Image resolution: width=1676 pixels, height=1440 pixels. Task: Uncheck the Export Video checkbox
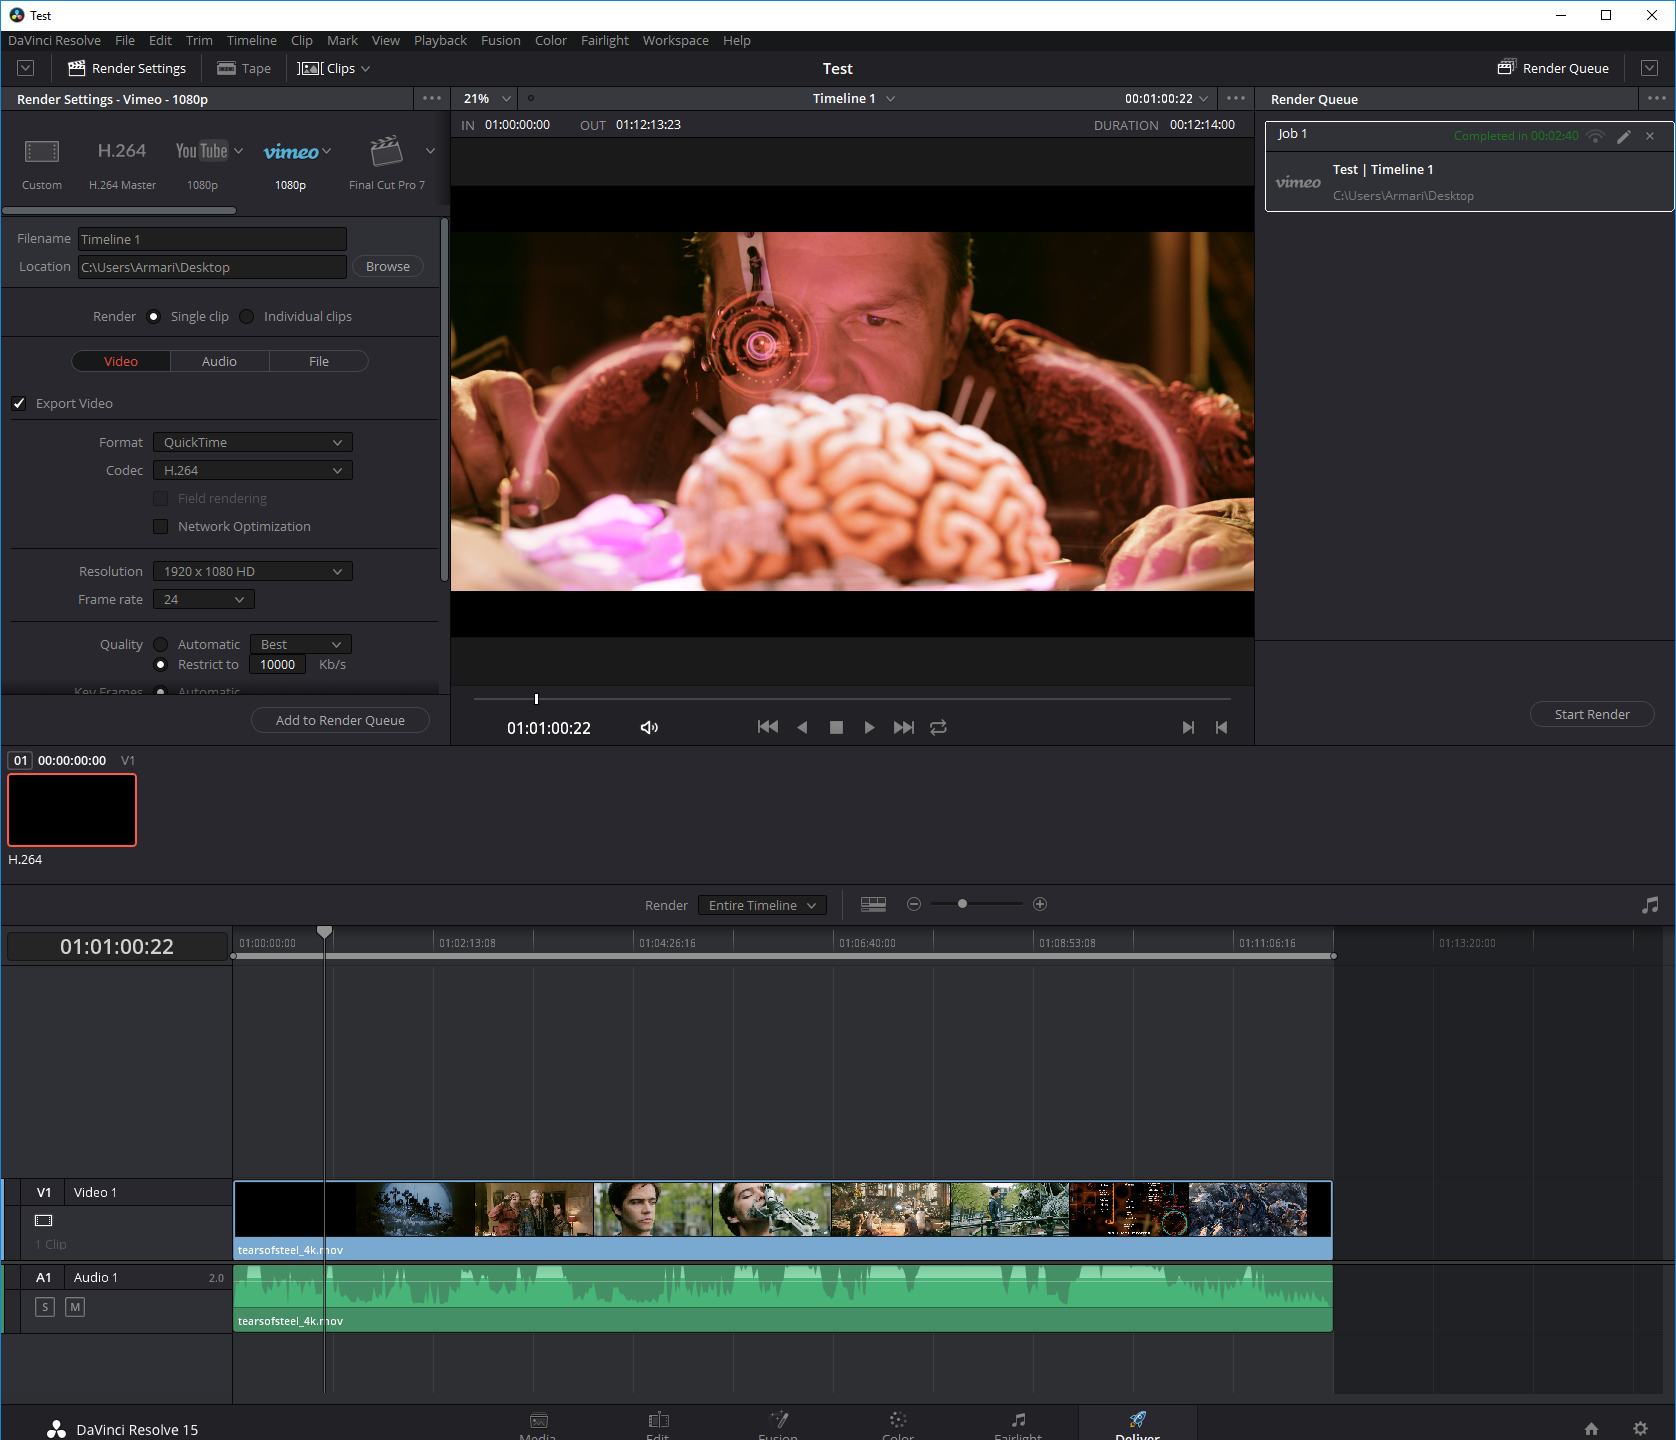19,403
